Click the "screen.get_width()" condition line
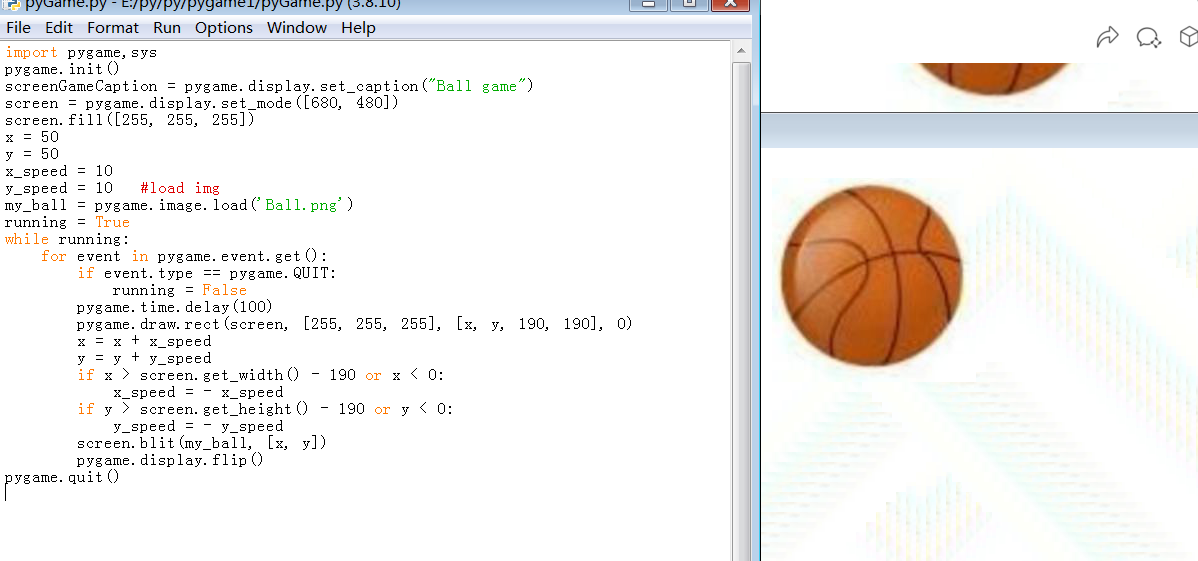The width and height of the screenshot is (1198, 561). pyautogui.click(x=261, y=375)
